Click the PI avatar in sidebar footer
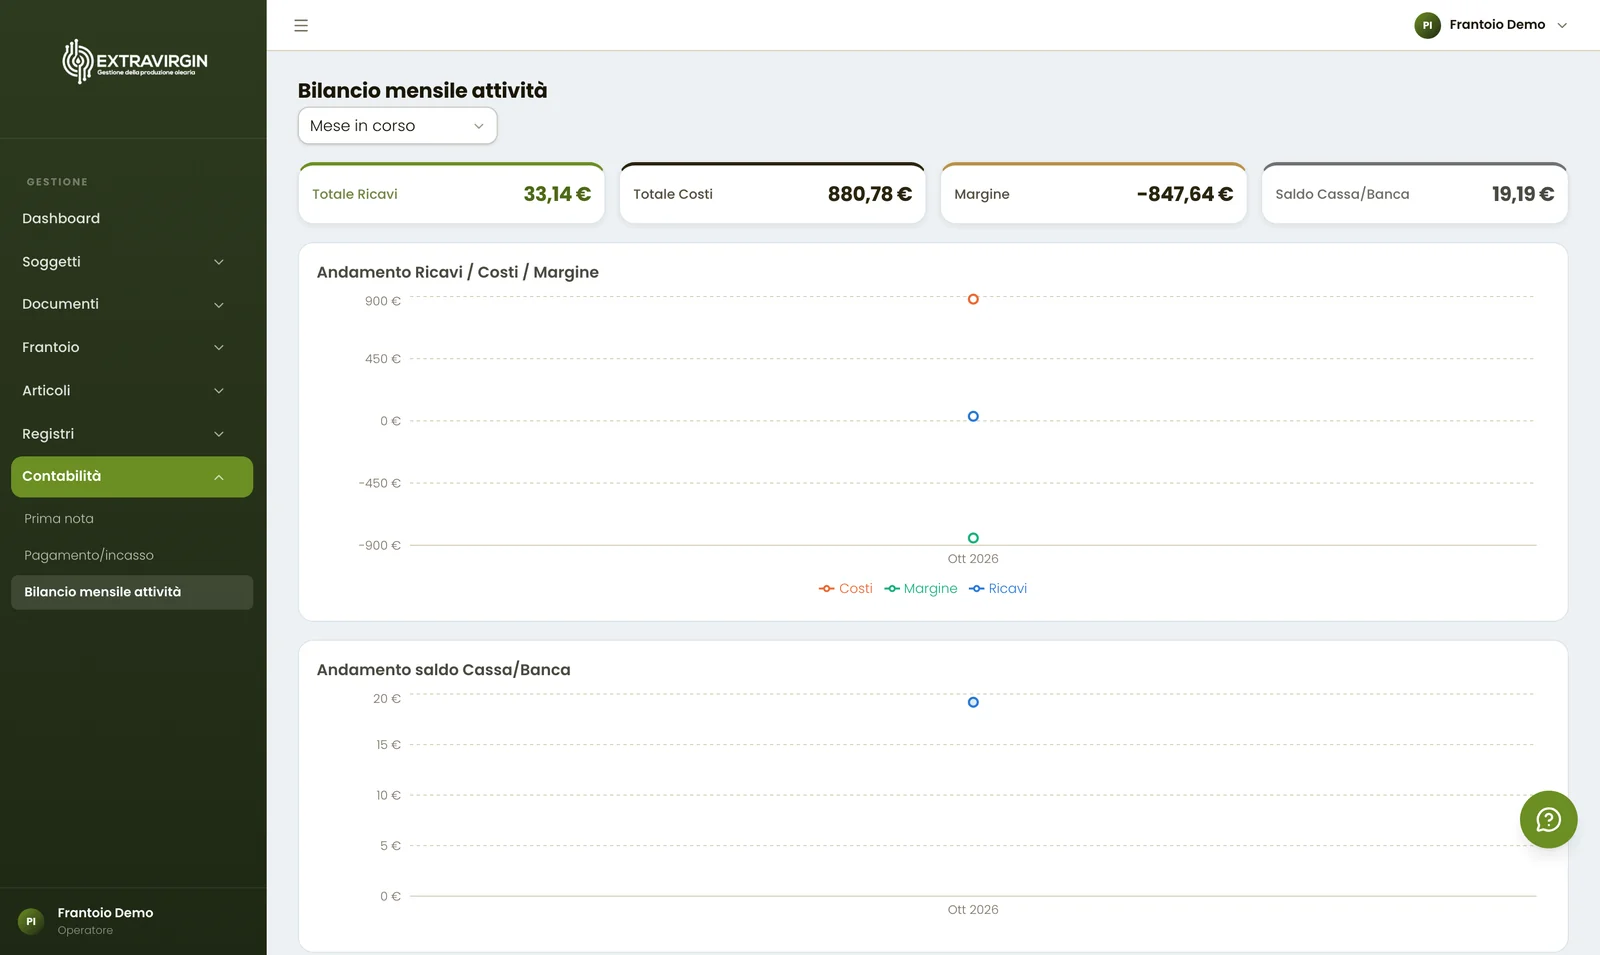Image resolution: width=1600 pixels, height=955 pixels. (31, 921)
